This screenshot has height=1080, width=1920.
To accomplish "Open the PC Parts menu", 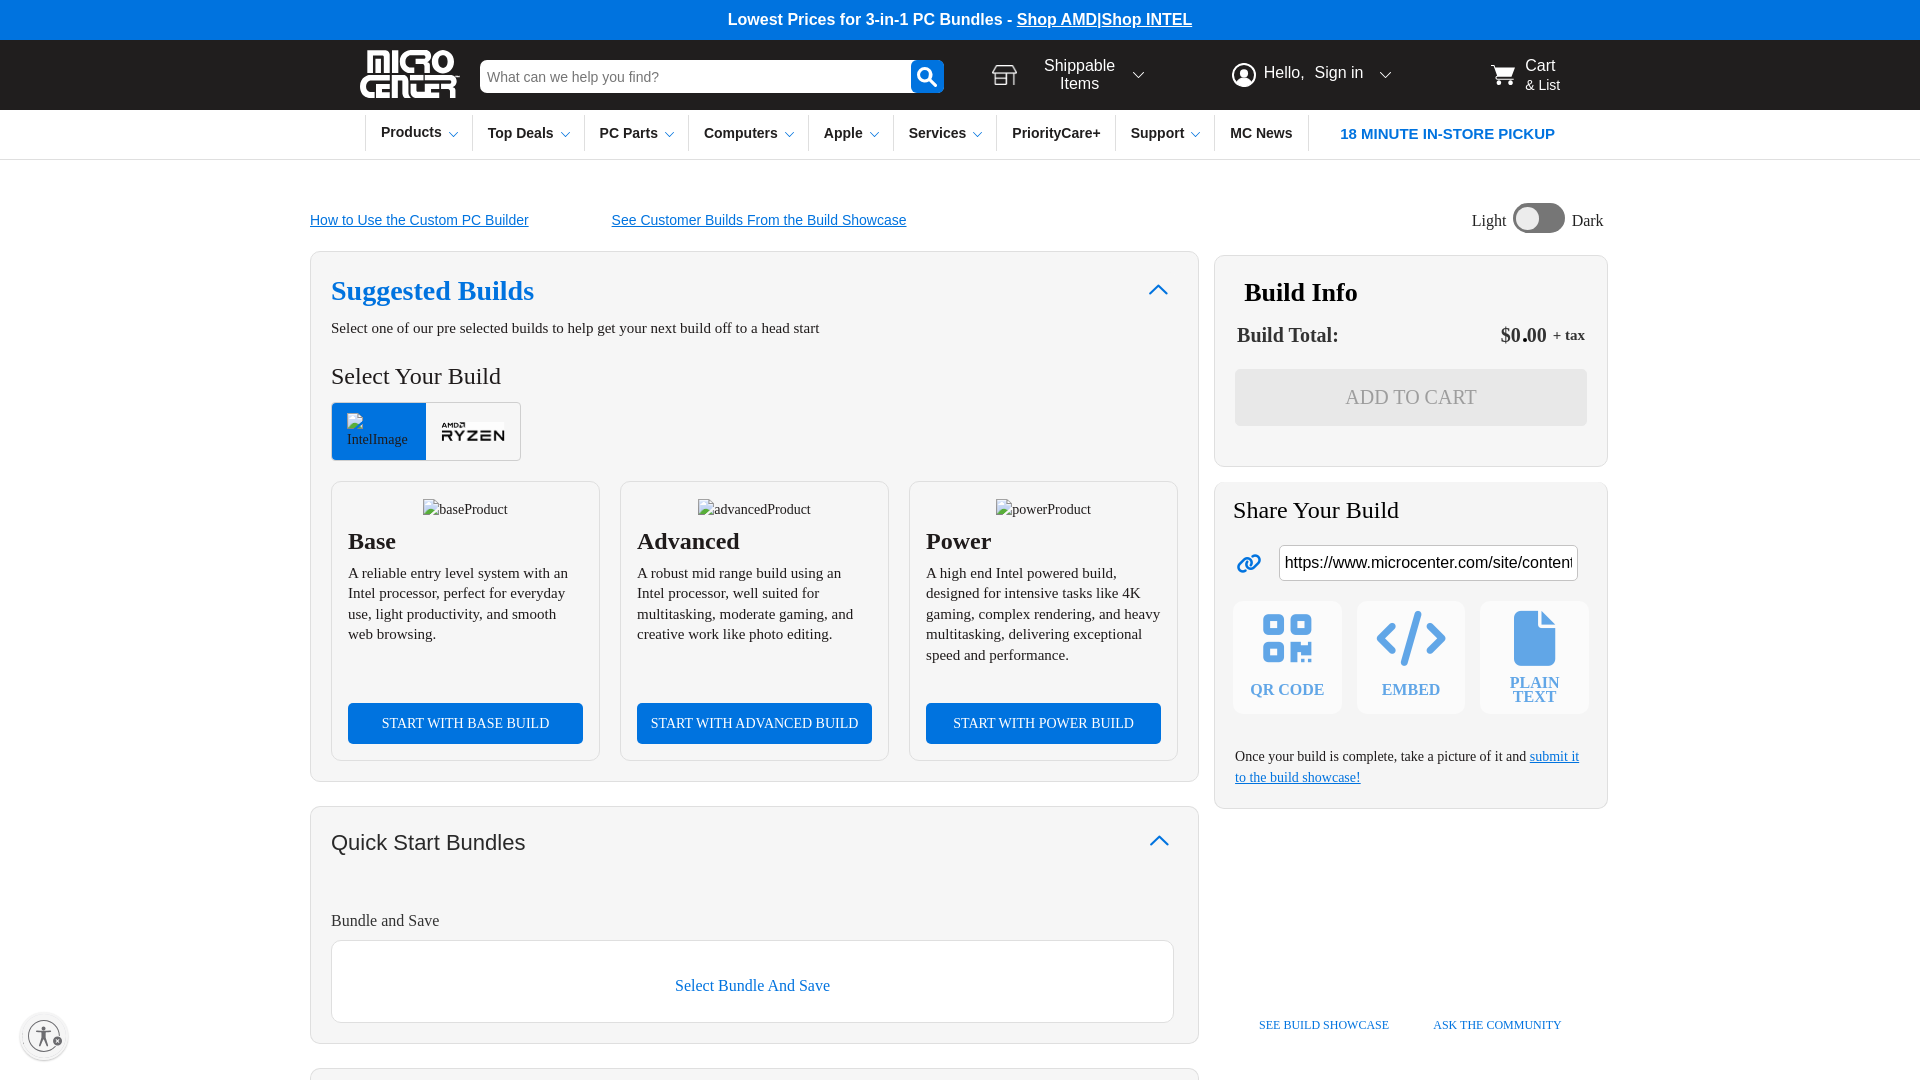I will coord(636,133).
